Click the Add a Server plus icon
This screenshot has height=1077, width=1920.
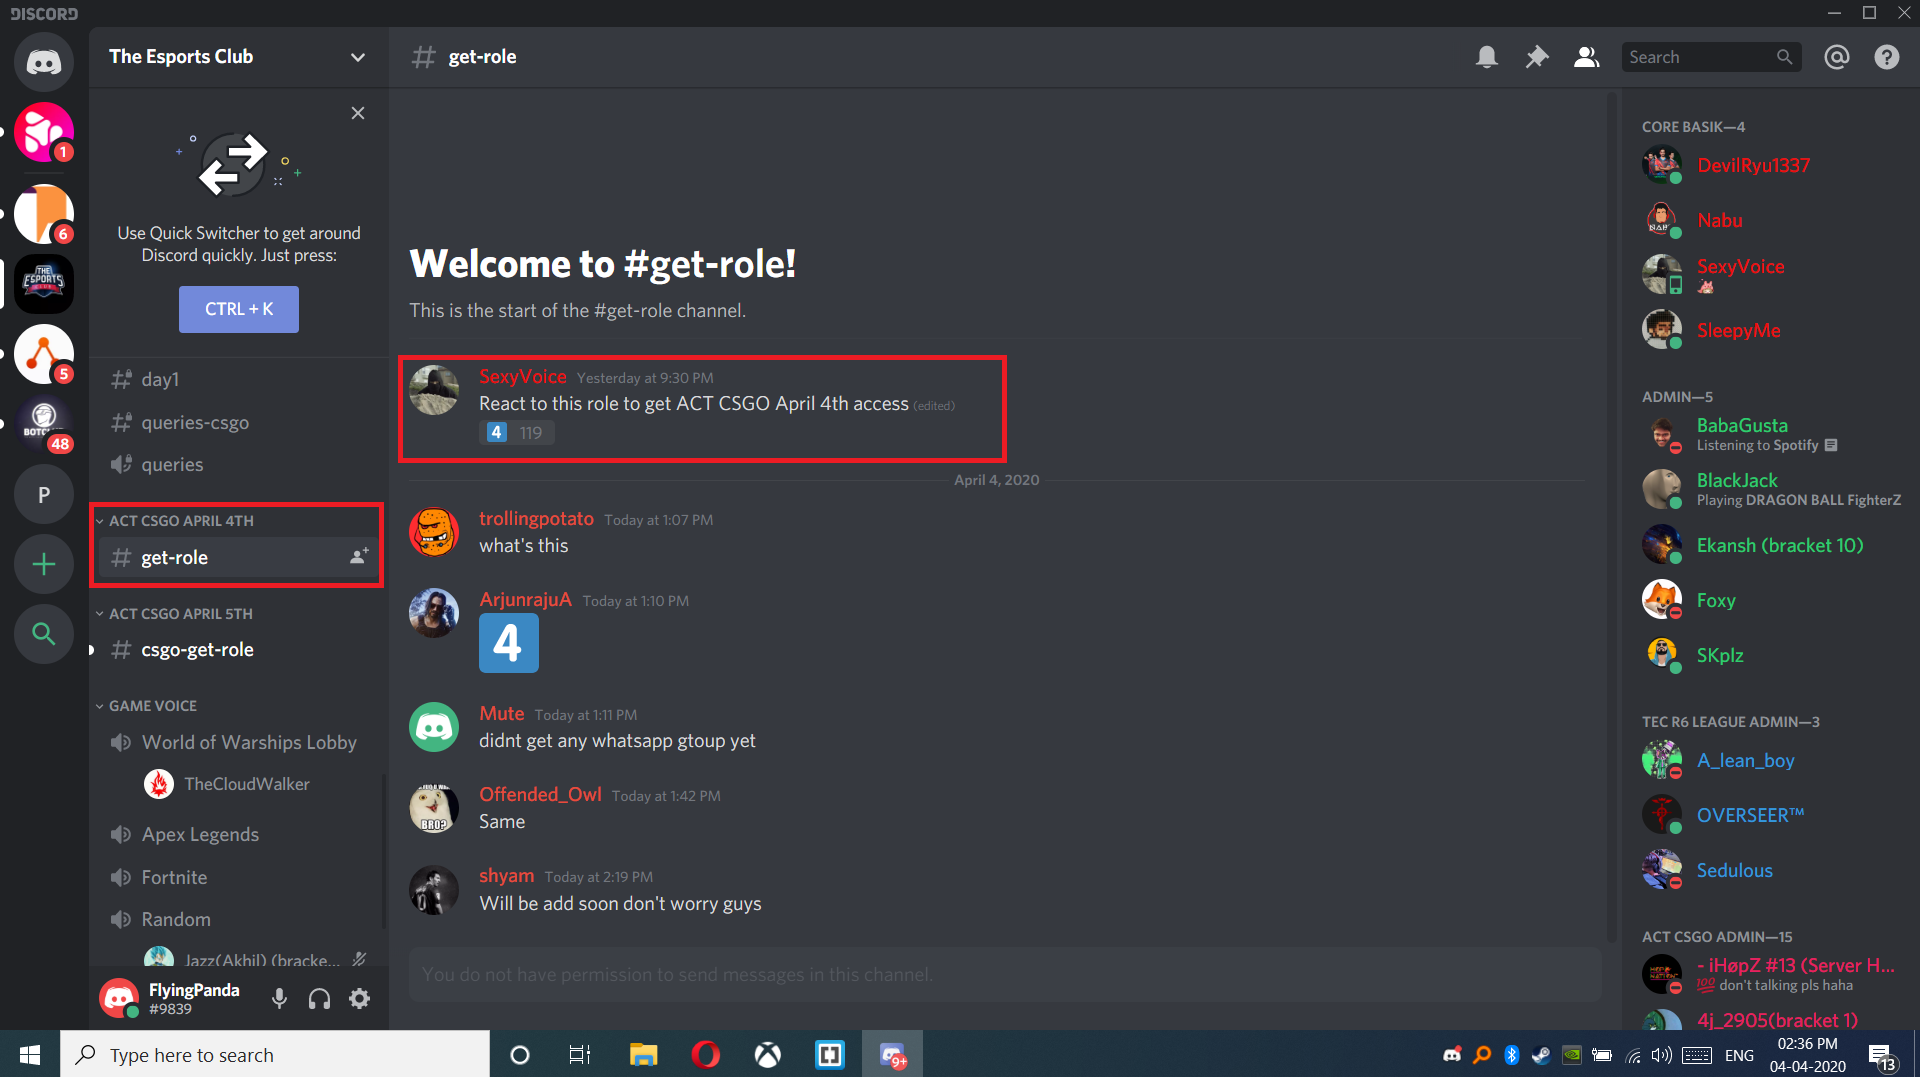click(43, 563)
